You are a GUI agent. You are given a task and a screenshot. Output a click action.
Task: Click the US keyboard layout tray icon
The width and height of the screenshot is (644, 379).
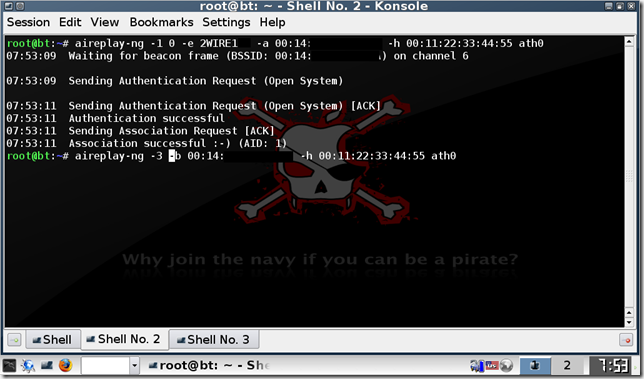point(492,365)
